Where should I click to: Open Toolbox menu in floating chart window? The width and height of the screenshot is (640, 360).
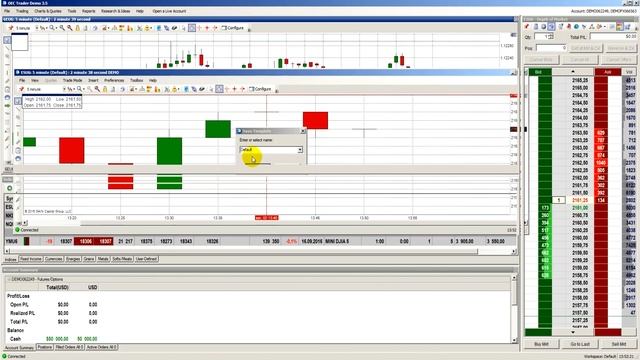136,80
